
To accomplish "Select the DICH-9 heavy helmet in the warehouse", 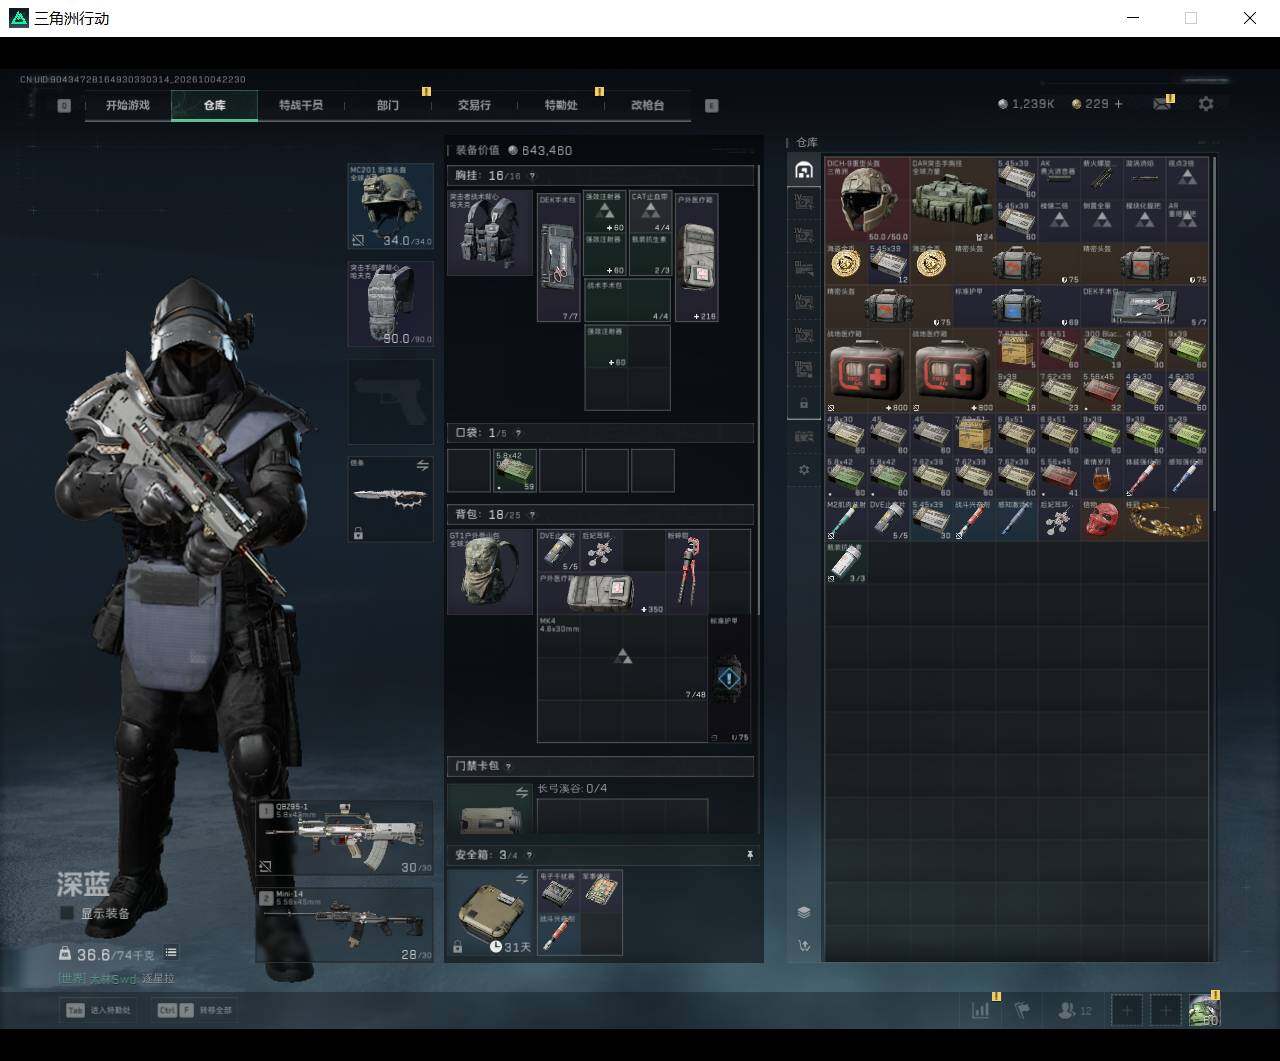I will point(867,199).
